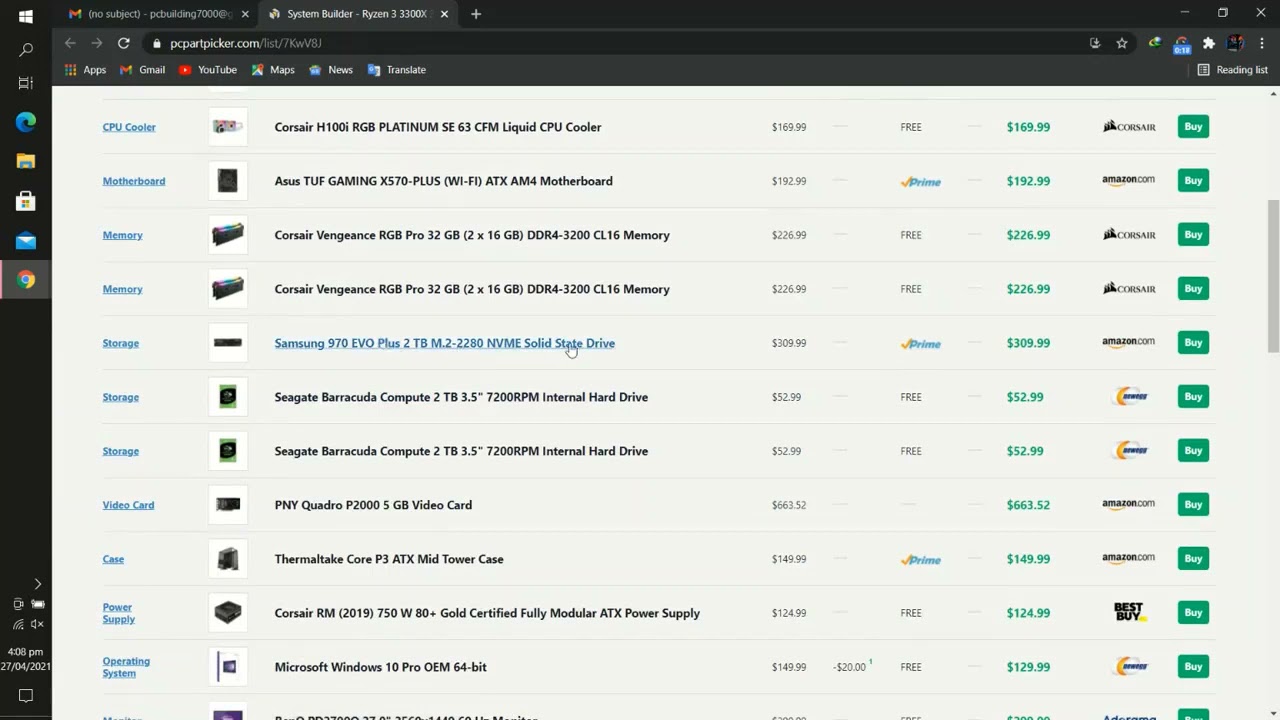Open the Windows notification center
This screenshot has width=1280, height=720.
click(x=26, y=696)
